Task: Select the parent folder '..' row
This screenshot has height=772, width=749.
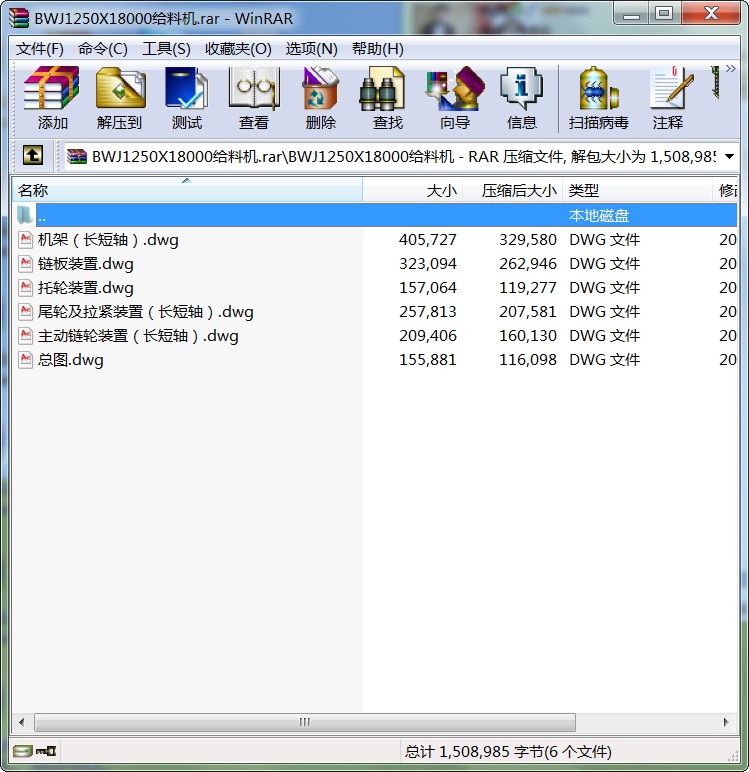Action: coord(374,216)
